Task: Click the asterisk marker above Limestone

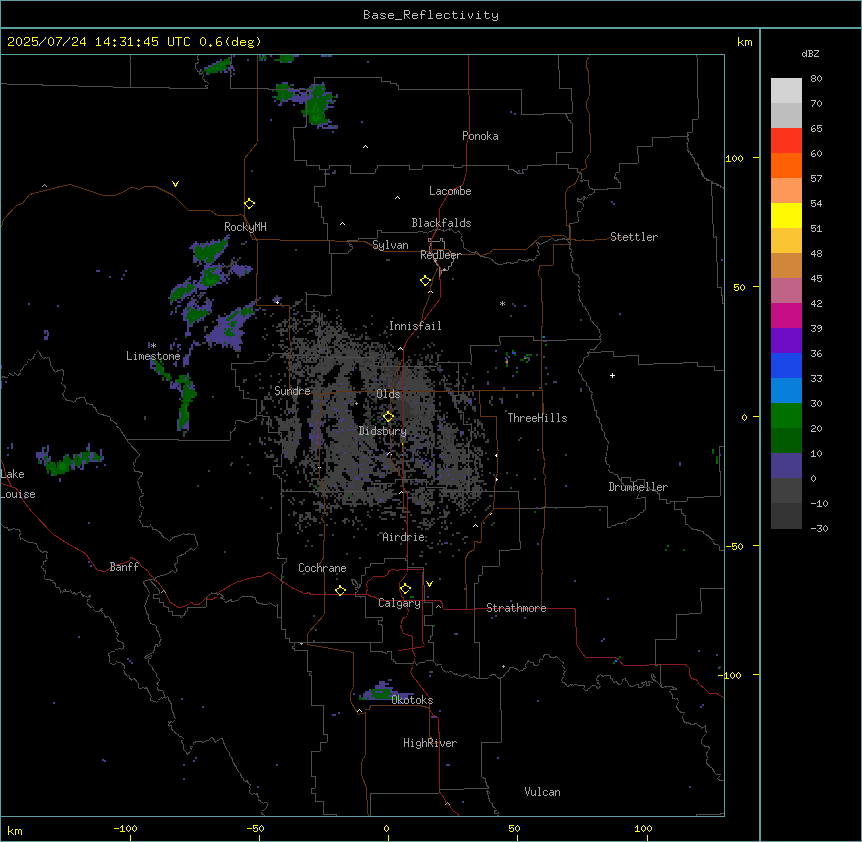Action: 153,345
